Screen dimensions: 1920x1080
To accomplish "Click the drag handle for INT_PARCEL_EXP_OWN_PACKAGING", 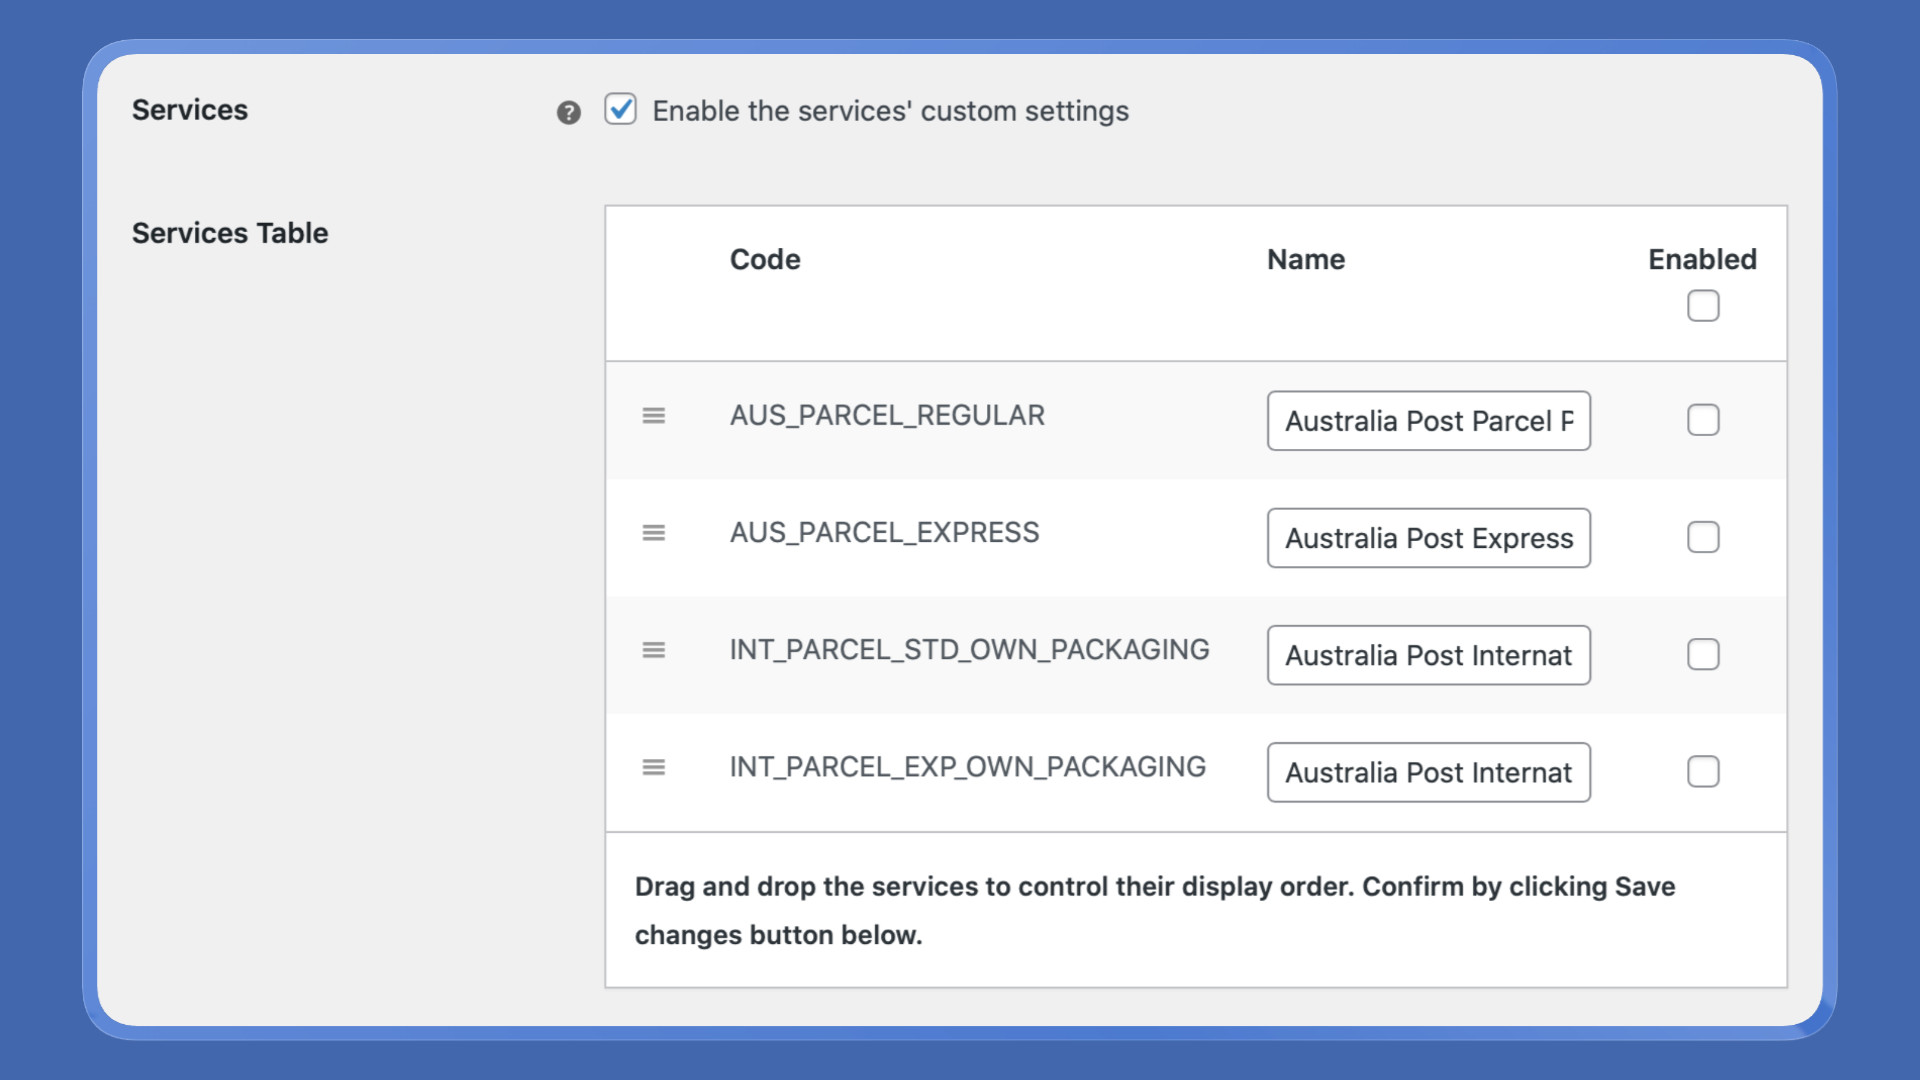I will coord(653,767).
